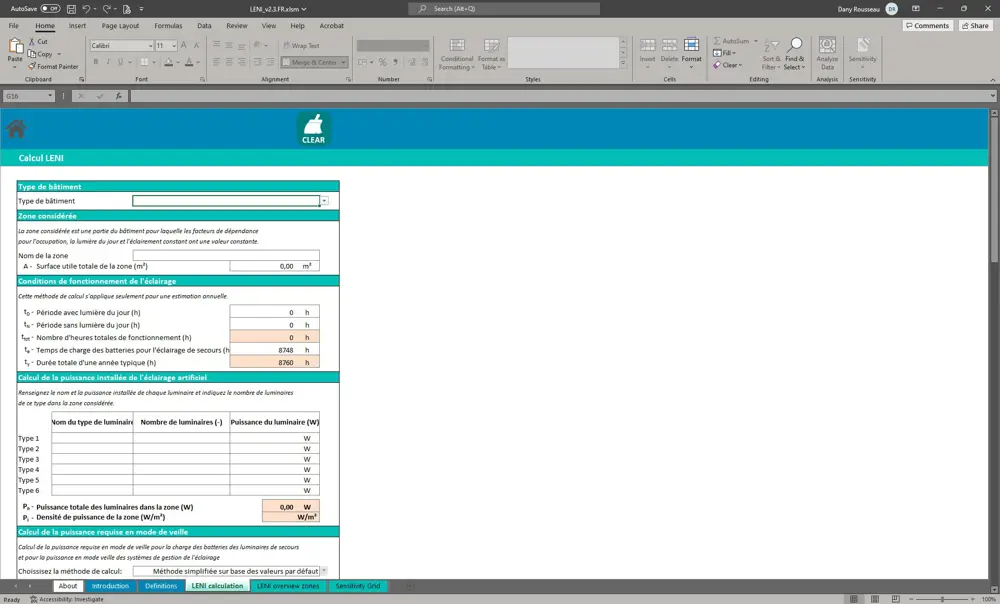Click the Insert Function fx icon
The height and width of the screenshot is (604, 1000).
tap(119, 96)
